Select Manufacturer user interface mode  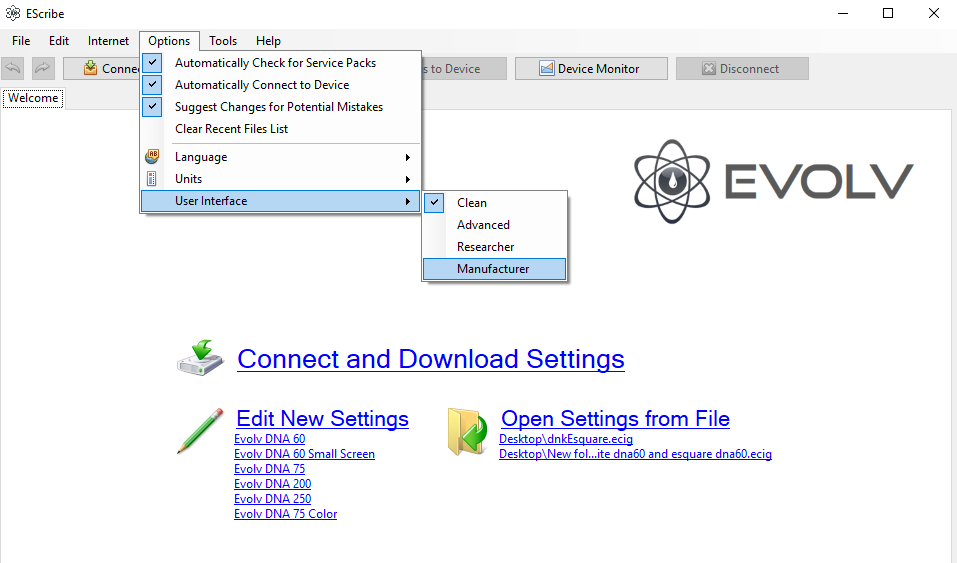(x=493, y=269)
